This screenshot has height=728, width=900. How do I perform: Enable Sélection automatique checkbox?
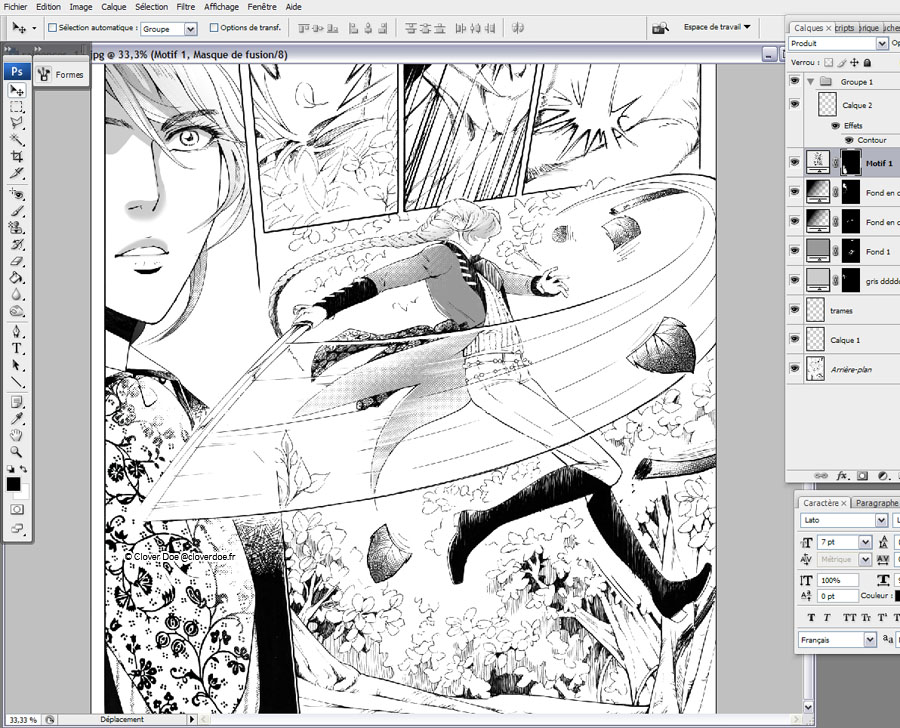click(x=53, y=28)
